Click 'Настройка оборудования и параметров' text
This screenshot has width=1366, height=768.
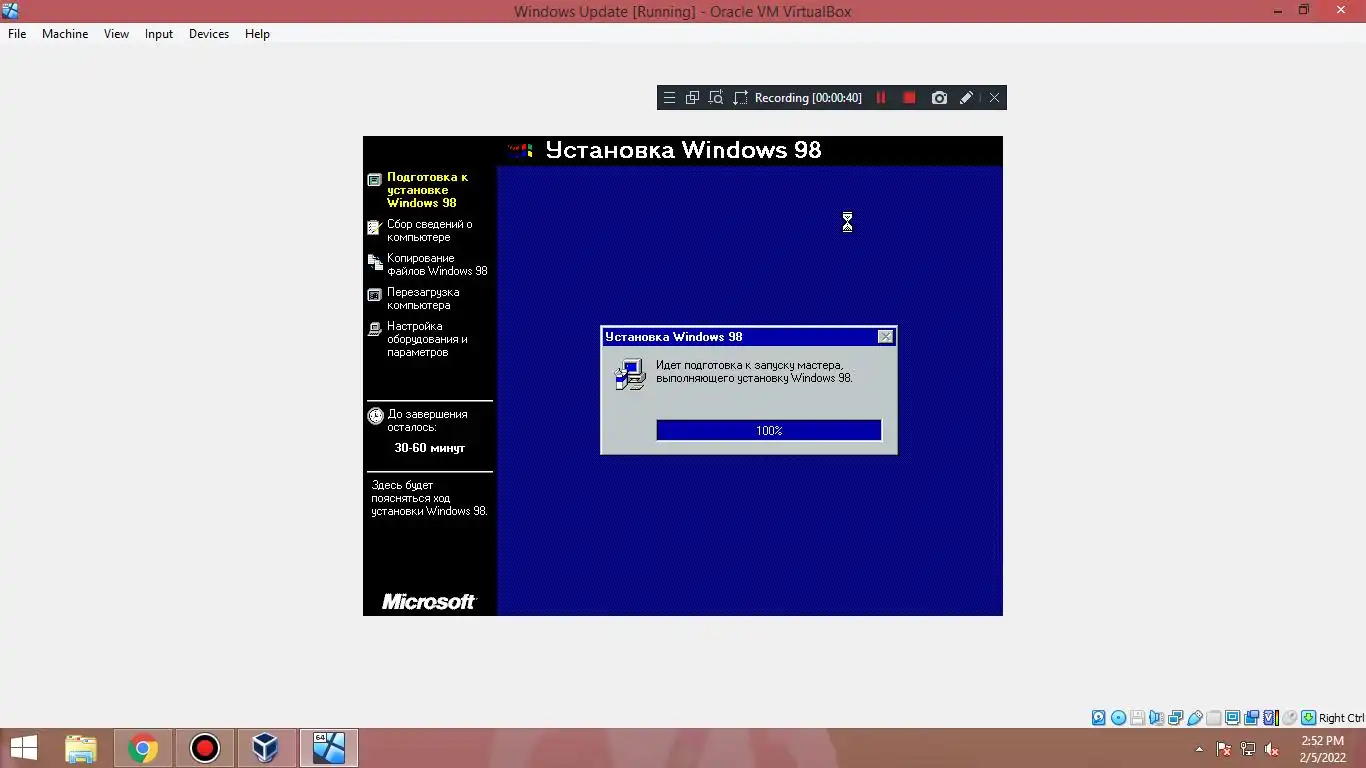pyautogui.click(x=427, y=339)
